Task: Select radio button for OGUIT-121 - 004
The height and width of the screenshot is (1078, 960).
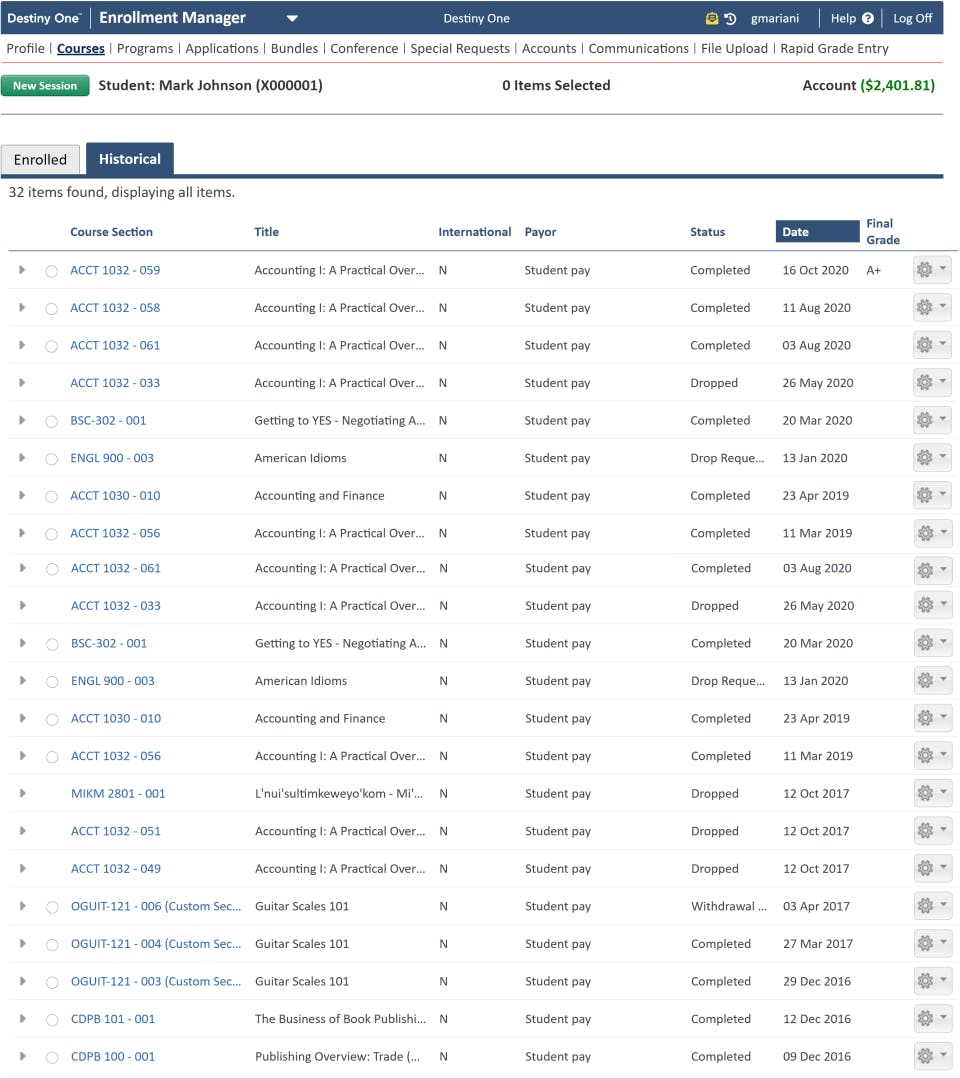Action: tap(52, 945)
